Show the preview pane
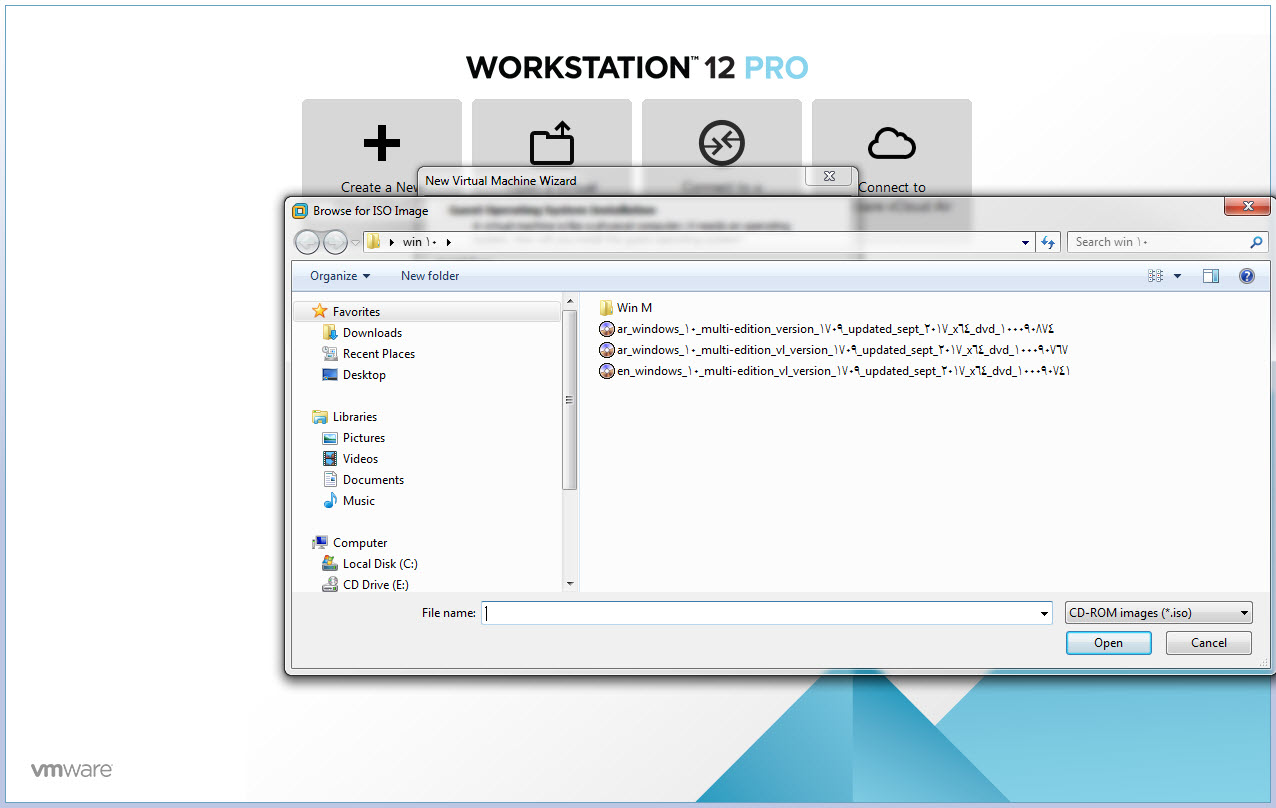Image resolution: width=1276 pixels, height=808 pixels. [1211, 276]
